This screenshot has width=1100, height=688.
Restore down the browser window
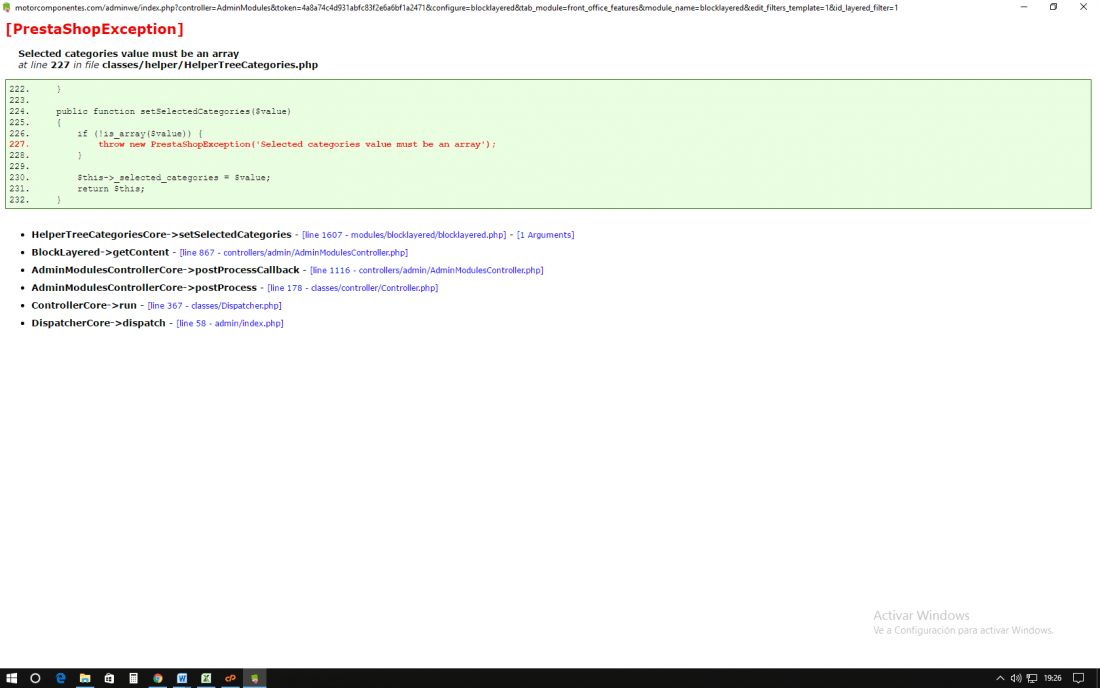pos(1053,7)
